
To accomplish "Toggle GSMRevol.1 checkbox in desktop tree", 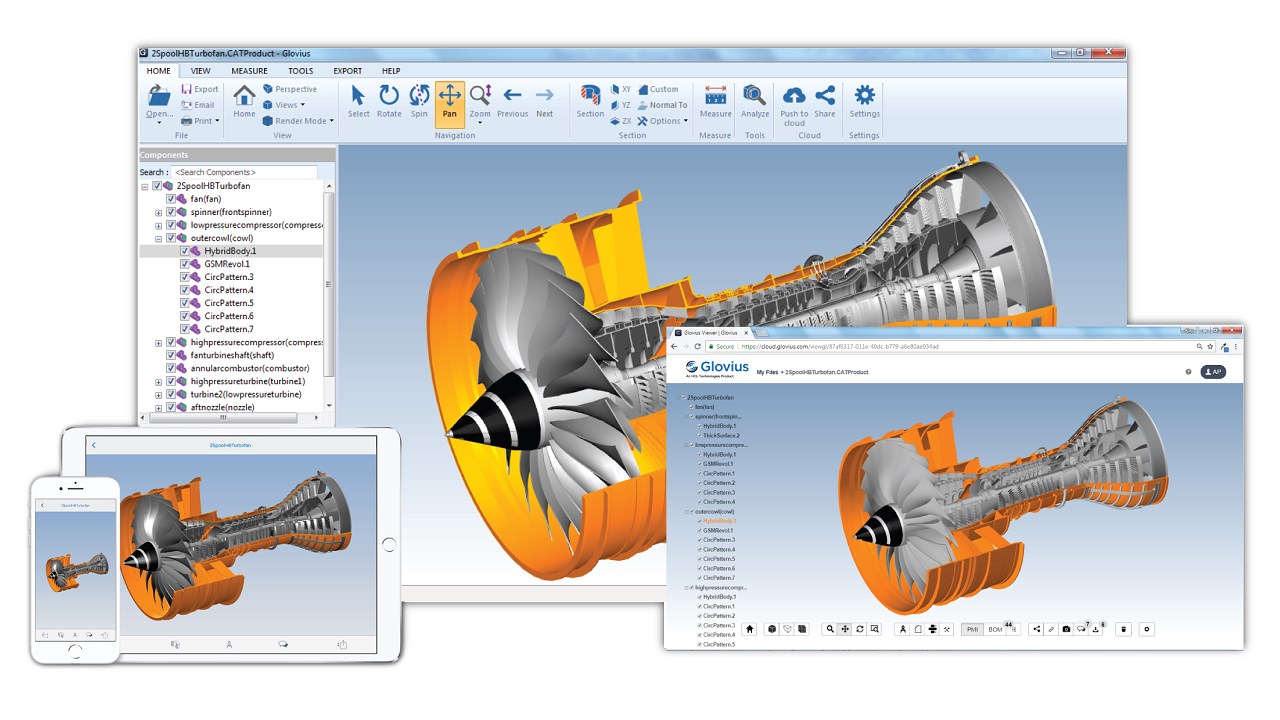I will [185, 264].
